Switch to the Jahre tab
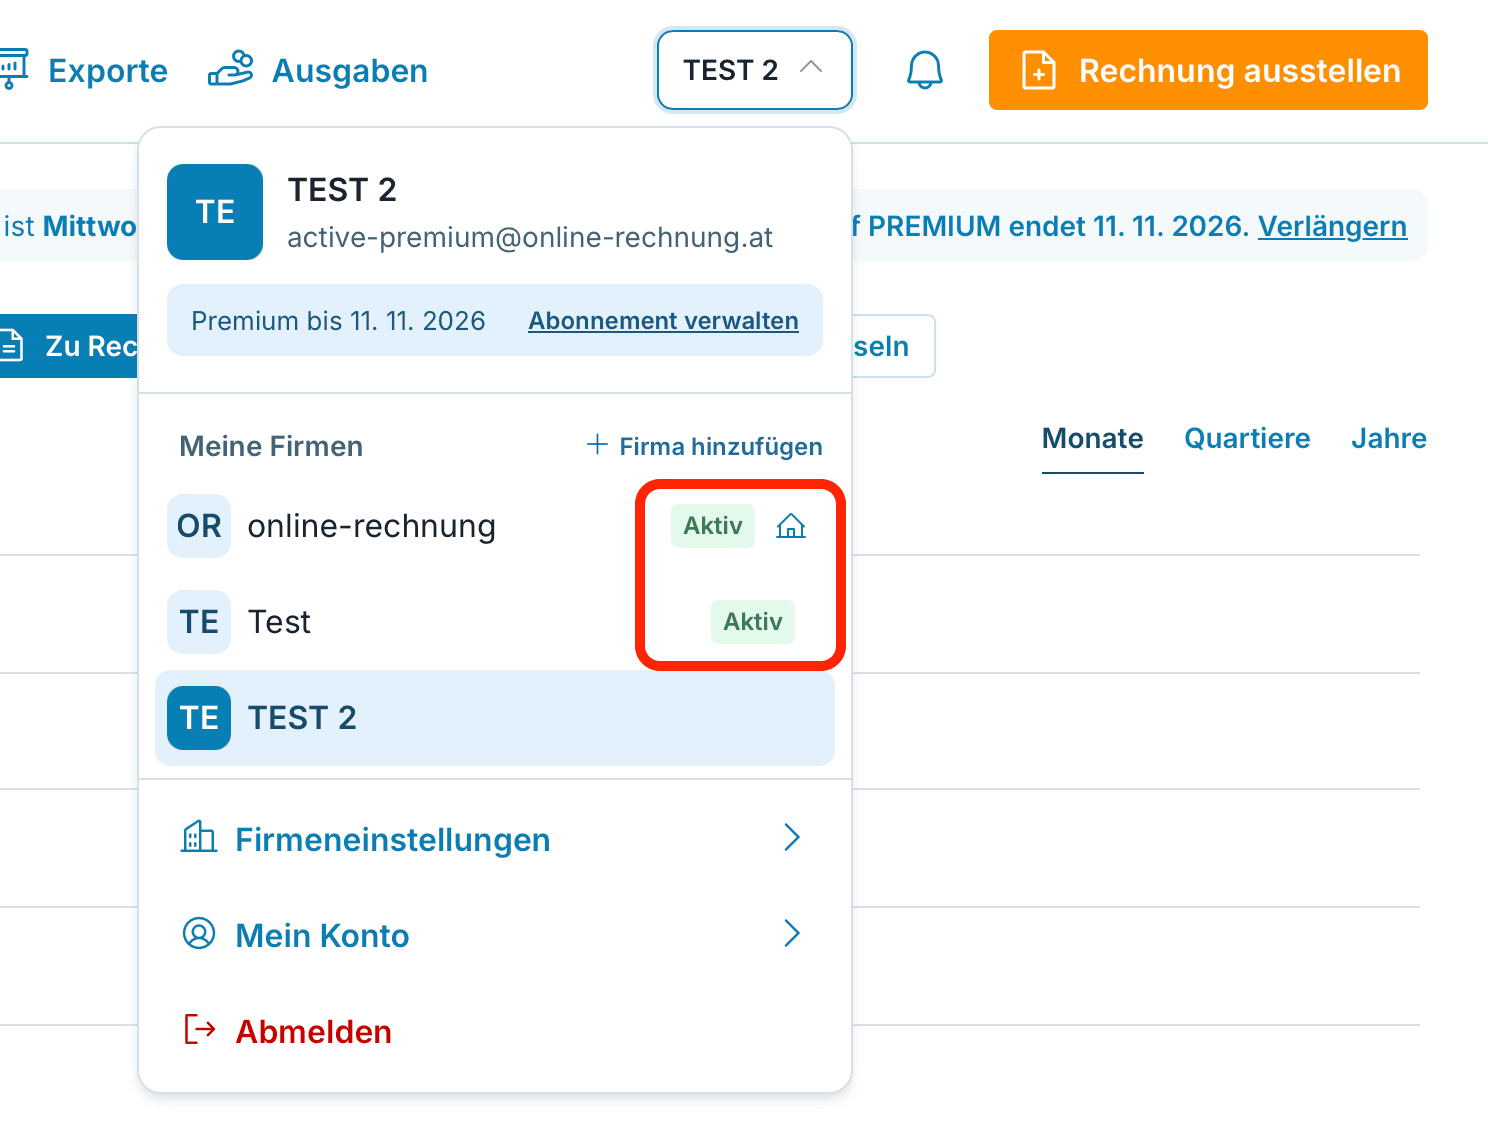Viewport: 1488px width, 1132px height. pos(1389,438)
